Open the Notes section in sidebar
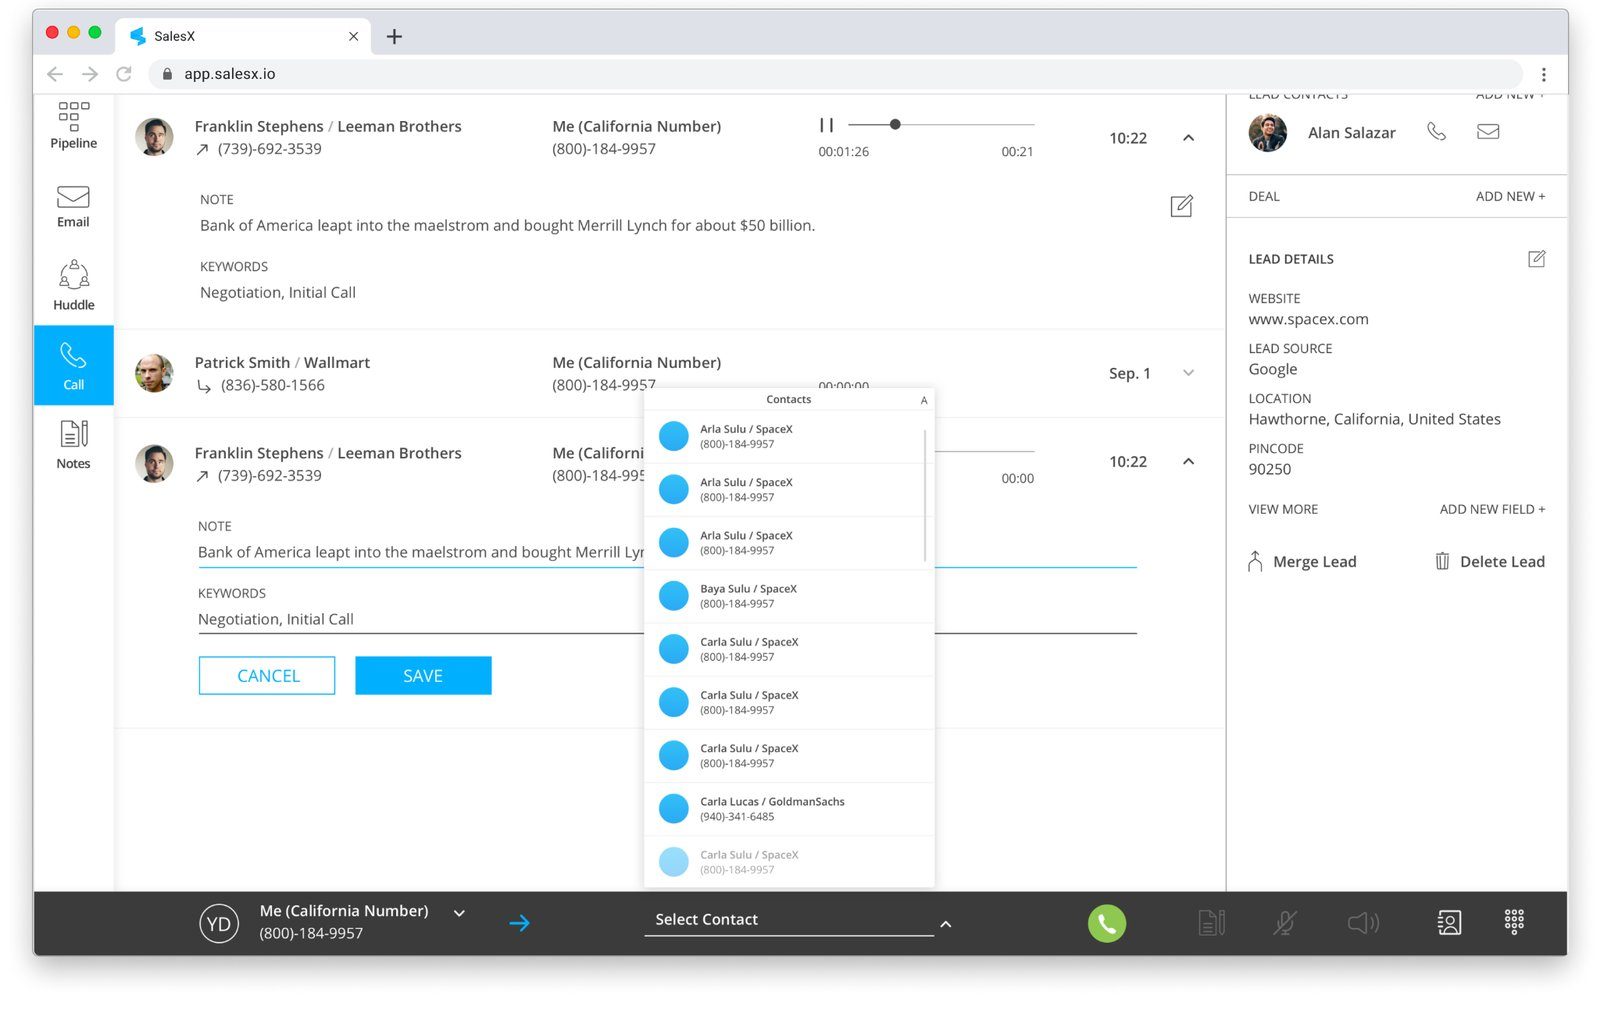Image resolution: width=1600 pixels, height=1013 pixels. tap(73, 444)
